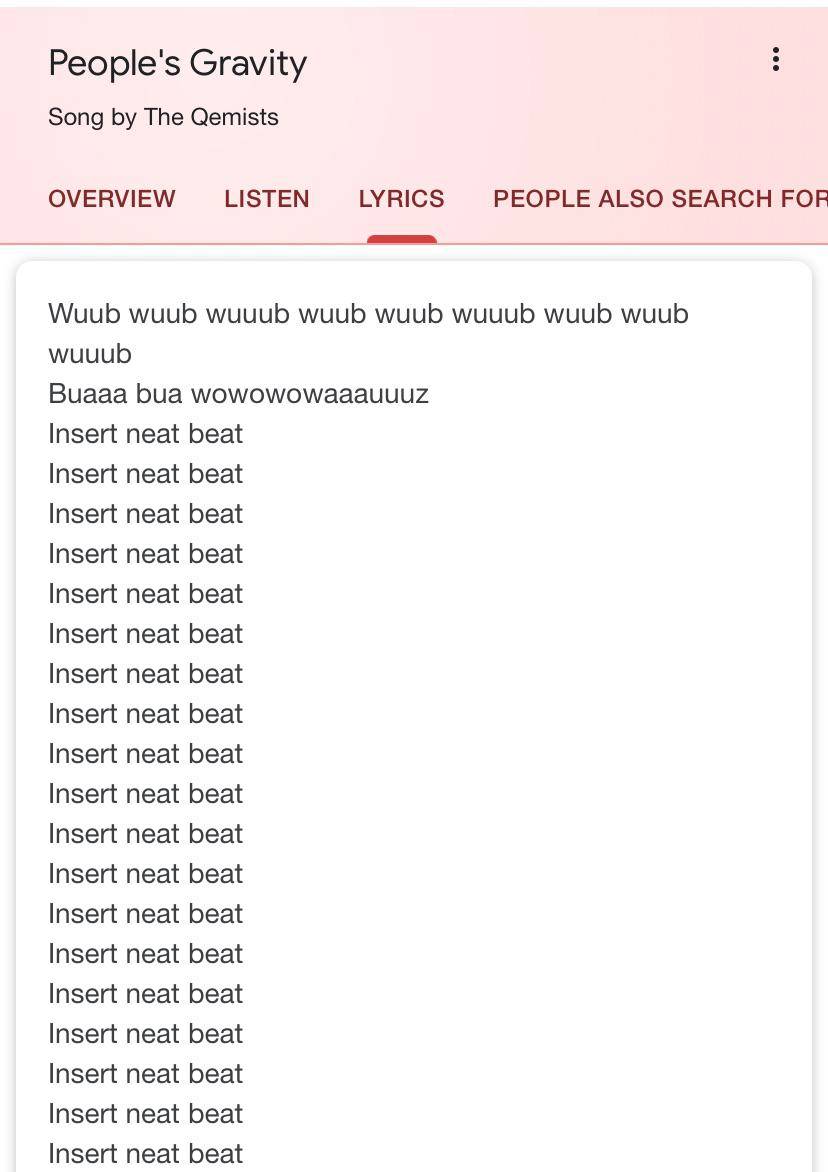Click The Qemists artist name

211,117
